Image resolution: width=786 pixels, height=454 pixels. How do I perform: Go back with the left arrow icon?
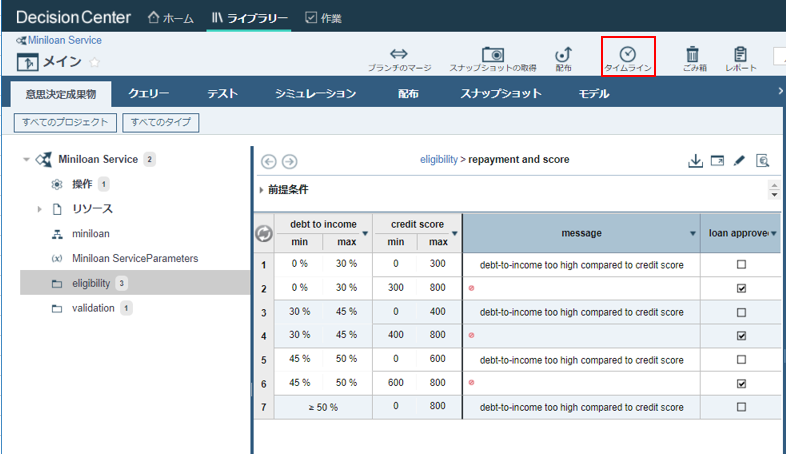[x=269, y=161]
